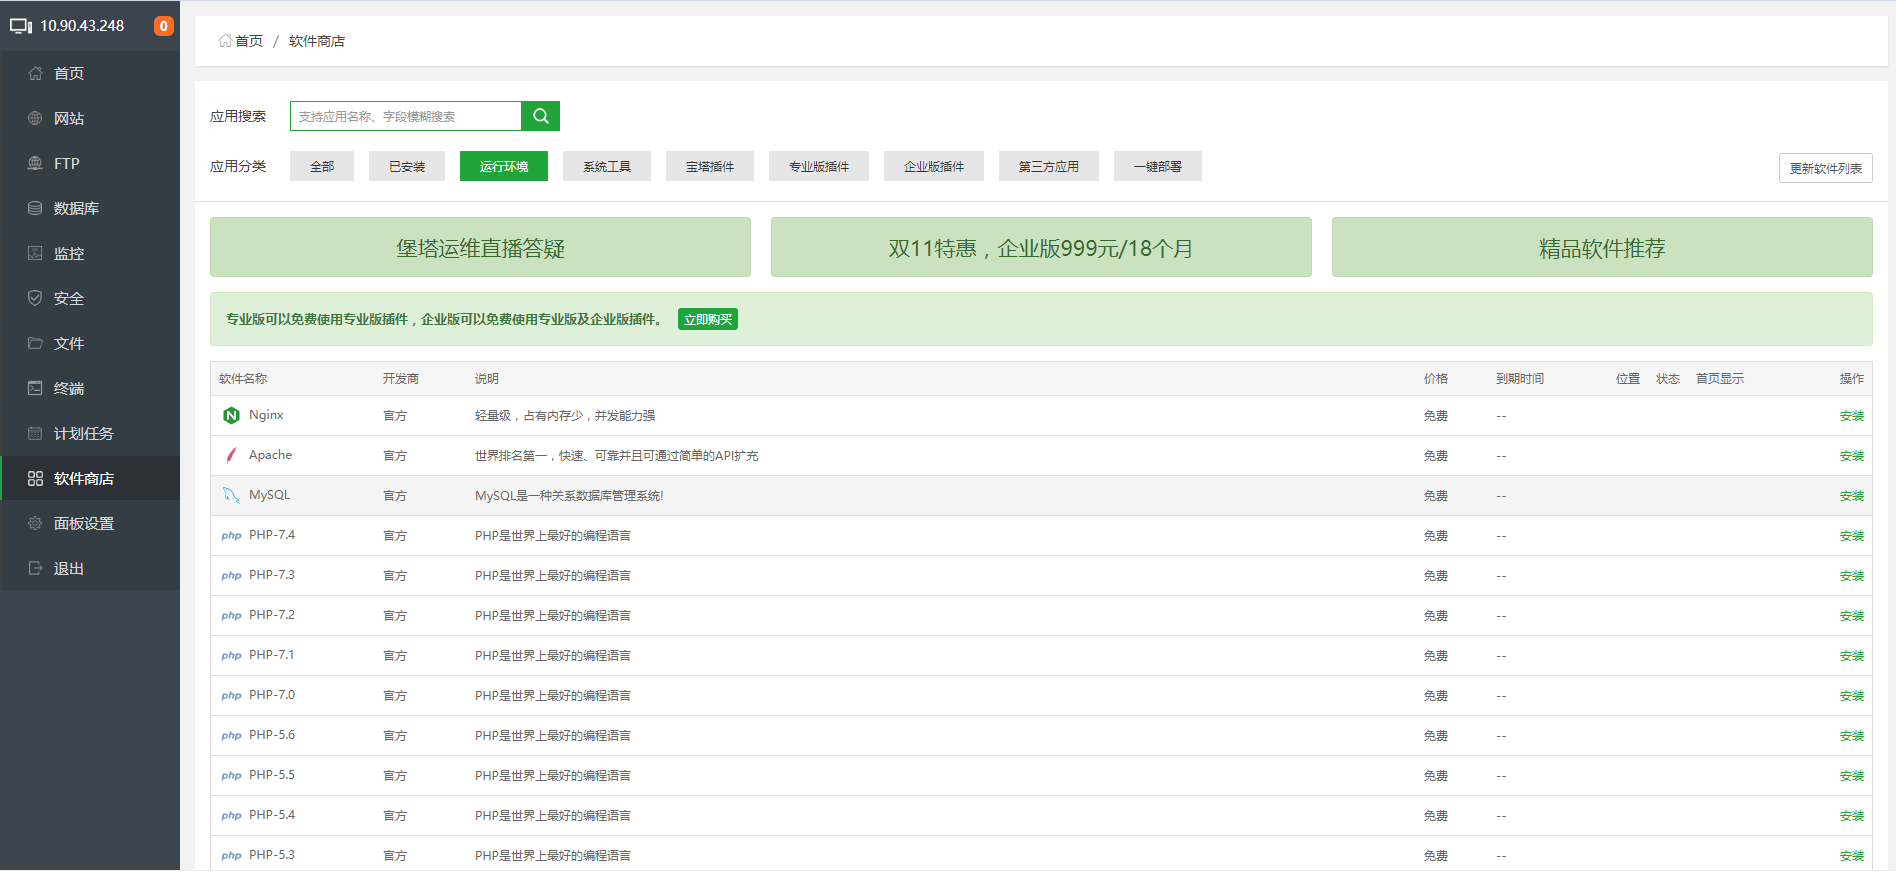Install Nginx via its 安装 link
Screen dimensions: 1896x875
[1852, 416]
